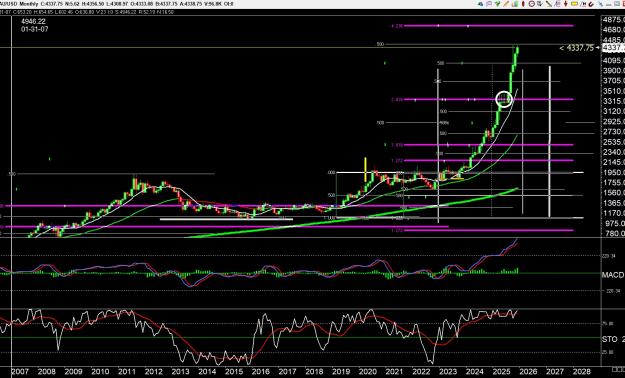Click the M-shaped measure tool icon
The height and width of the screenshot is (378, 625).
584,4
